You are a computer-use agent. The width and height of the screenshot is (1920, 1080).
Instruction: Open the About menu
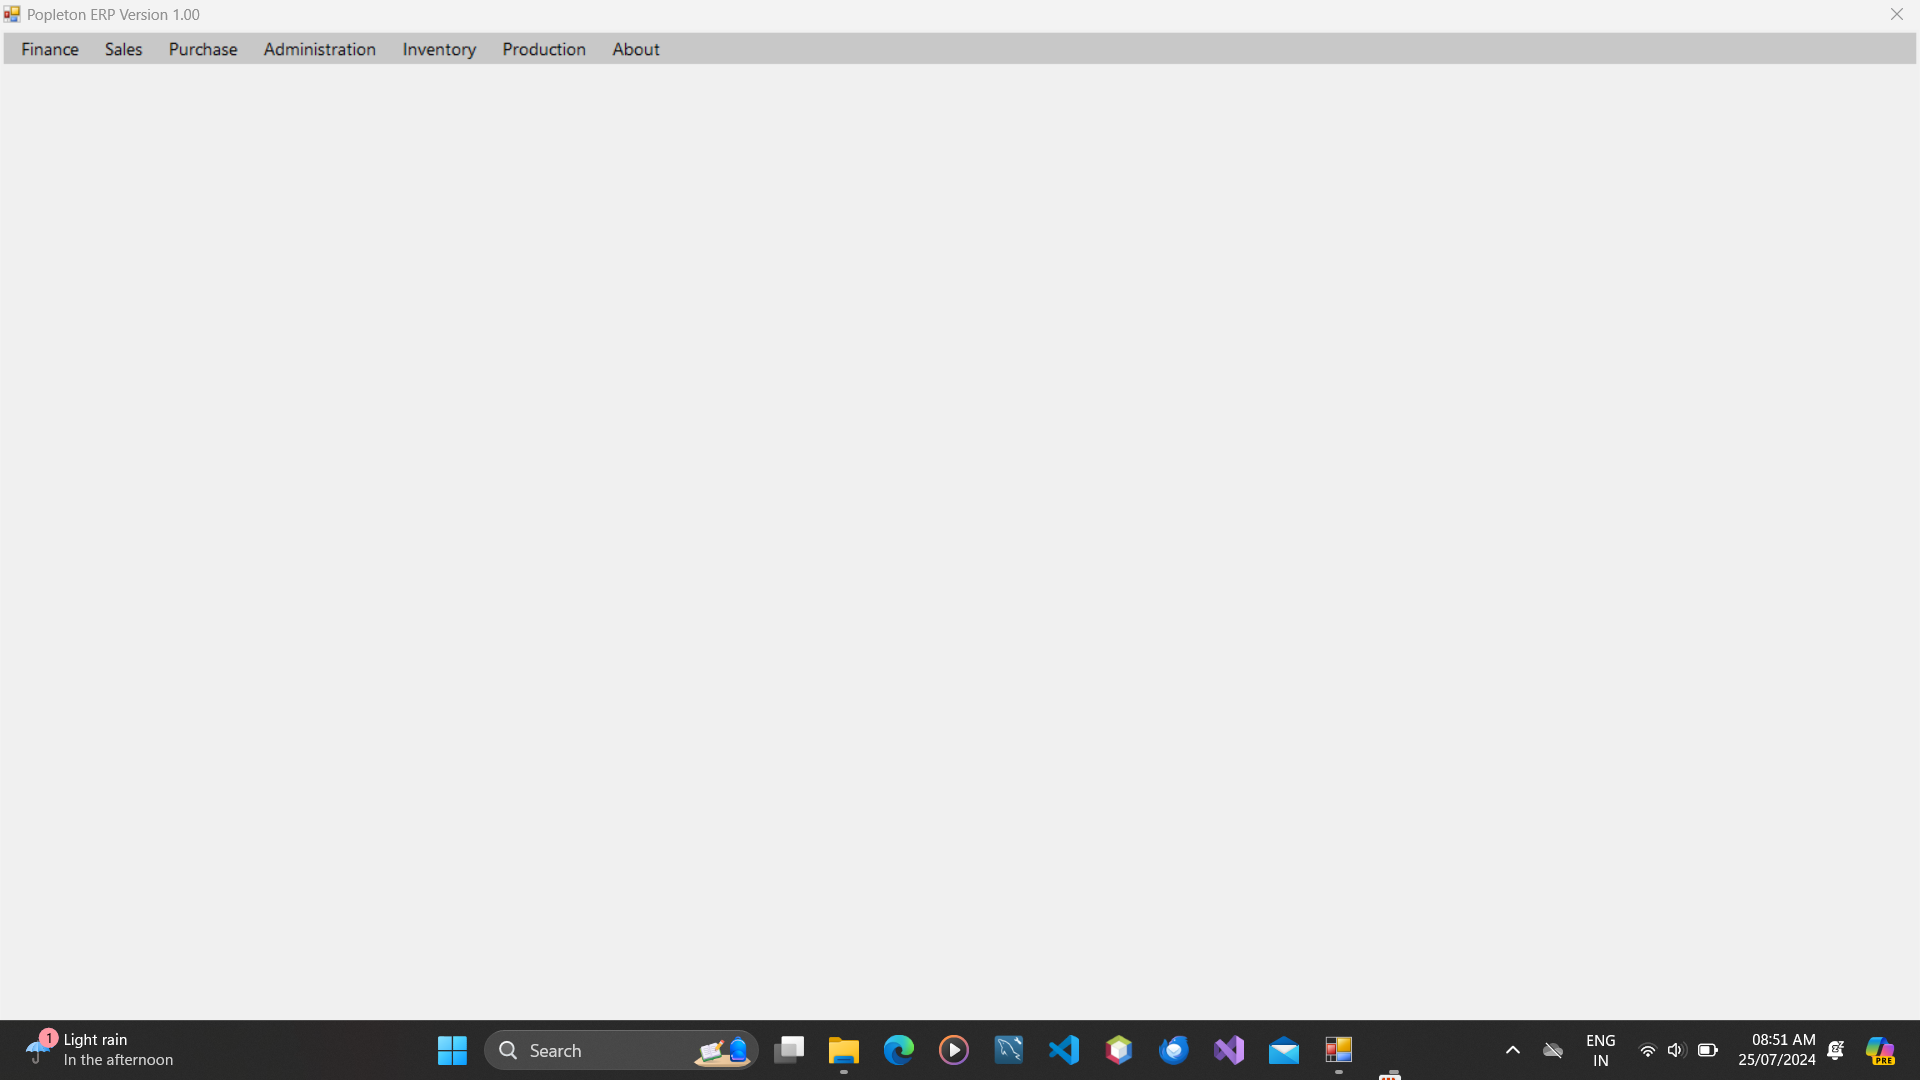[x=636, y=49]
